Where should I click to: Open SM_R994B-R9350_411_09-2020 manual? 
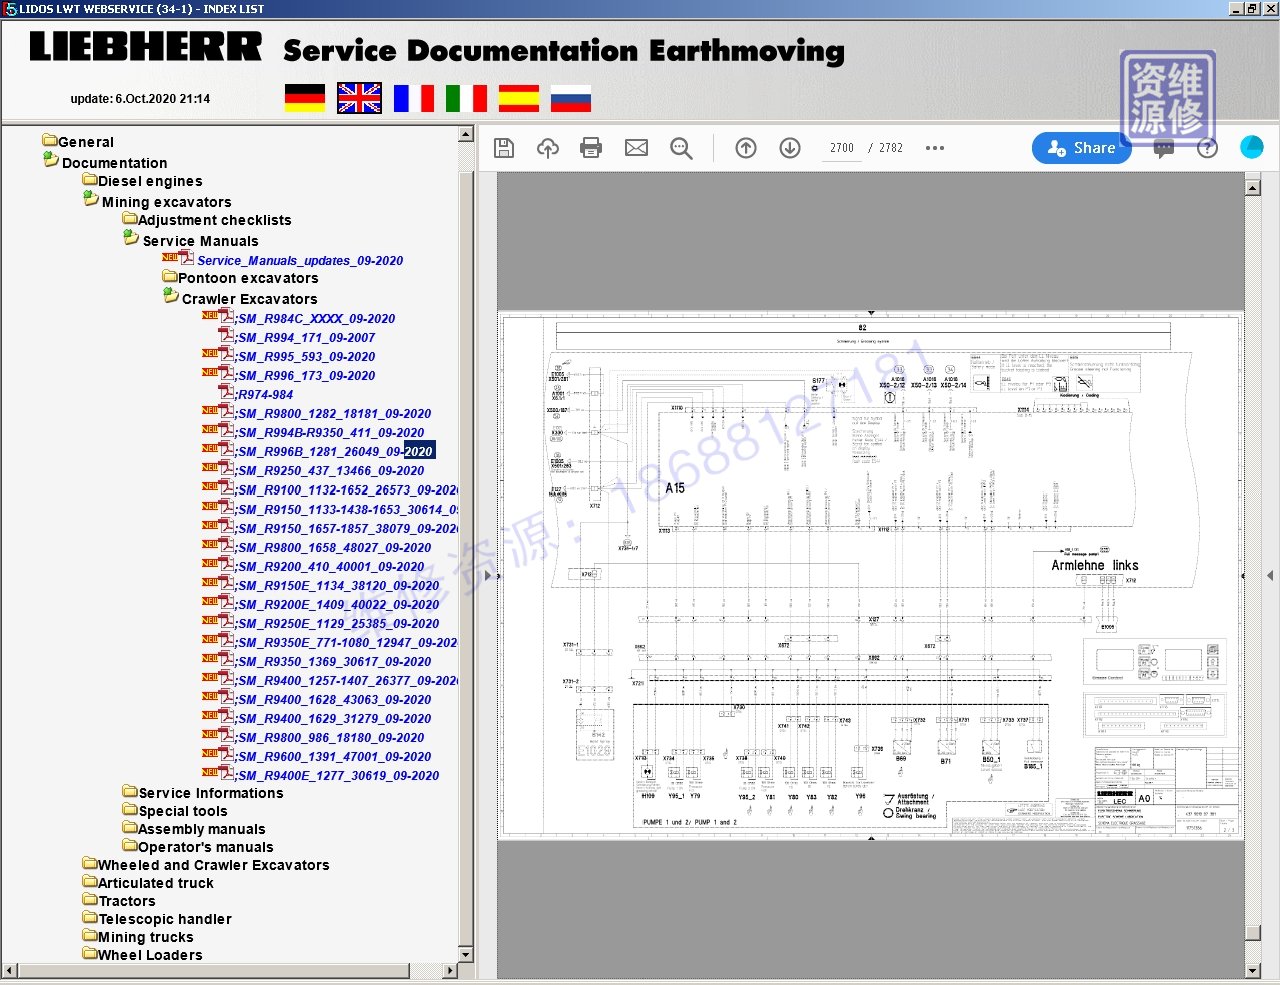(330, 432)
